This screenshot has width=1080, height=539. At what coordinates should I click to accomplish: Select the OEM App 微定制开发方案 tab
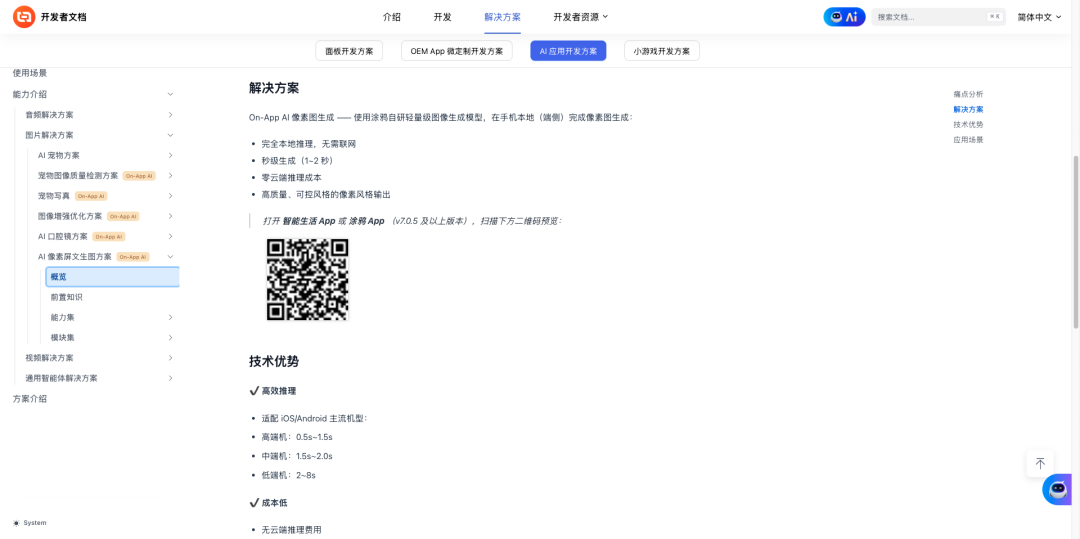coord(457,51)
